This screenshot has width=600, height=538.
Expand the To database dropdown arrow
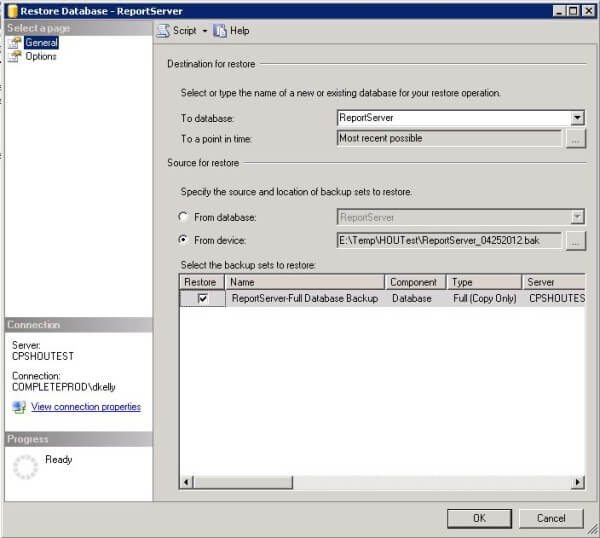(577, 118)
